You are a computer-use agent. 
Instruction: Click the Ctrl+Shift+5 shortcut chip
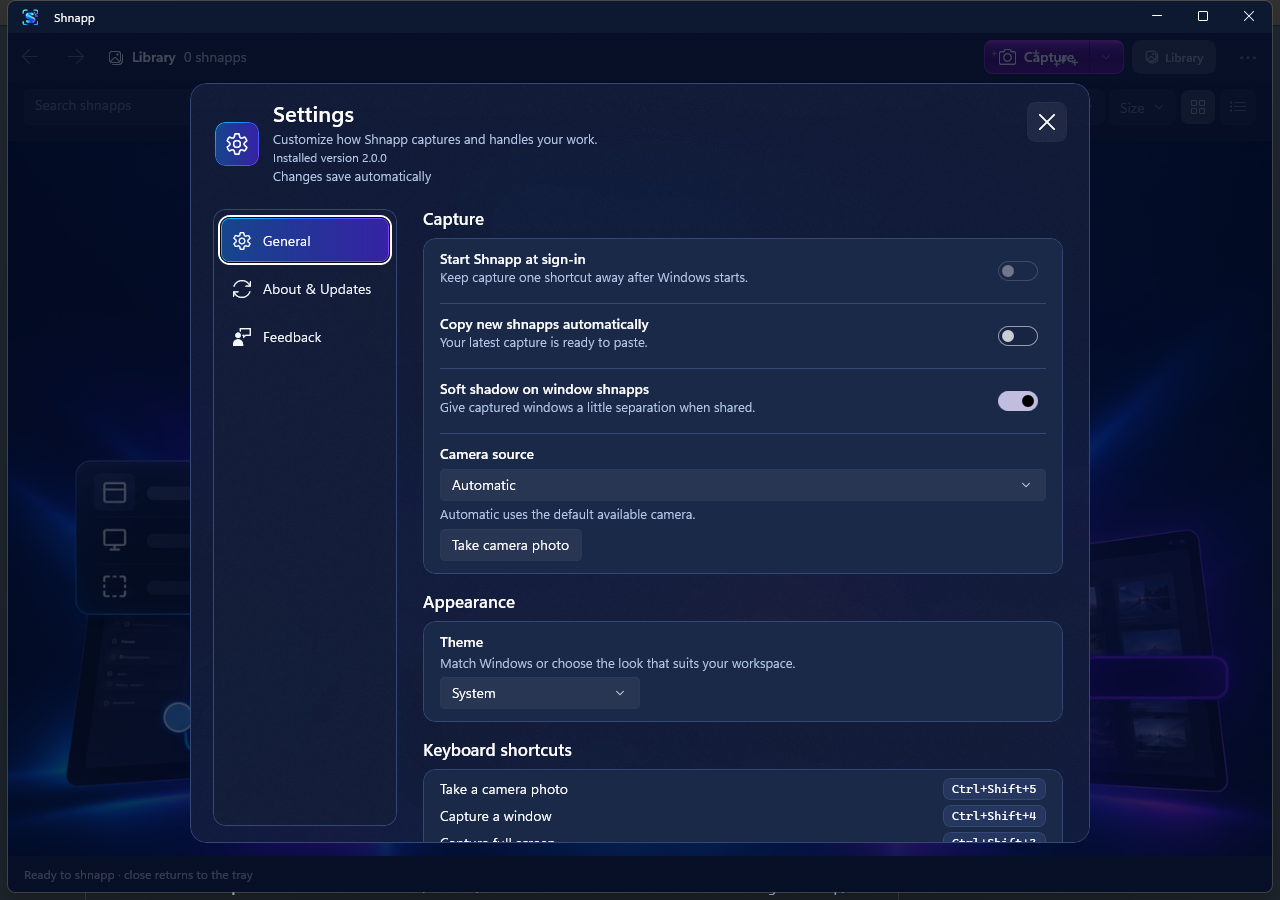pyautogui.click(x=994, y=789)
